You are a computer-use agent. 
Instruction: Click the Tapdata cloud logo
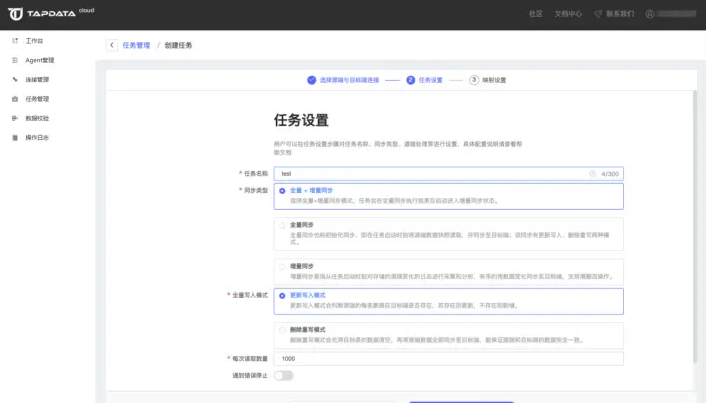coord(48,14)
